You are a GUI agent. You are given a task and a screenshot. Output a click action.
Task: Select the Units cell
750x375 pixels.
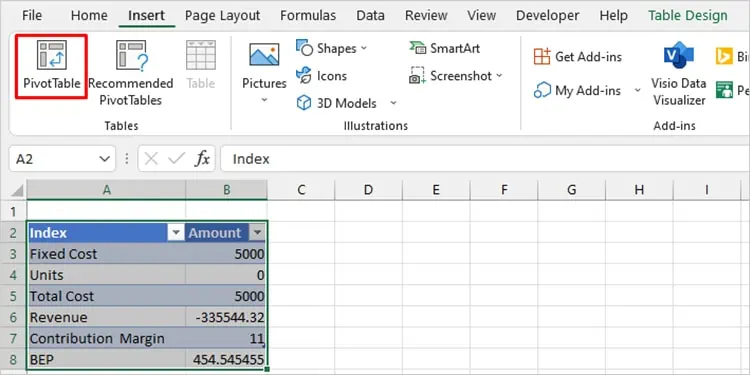[106, 275]
